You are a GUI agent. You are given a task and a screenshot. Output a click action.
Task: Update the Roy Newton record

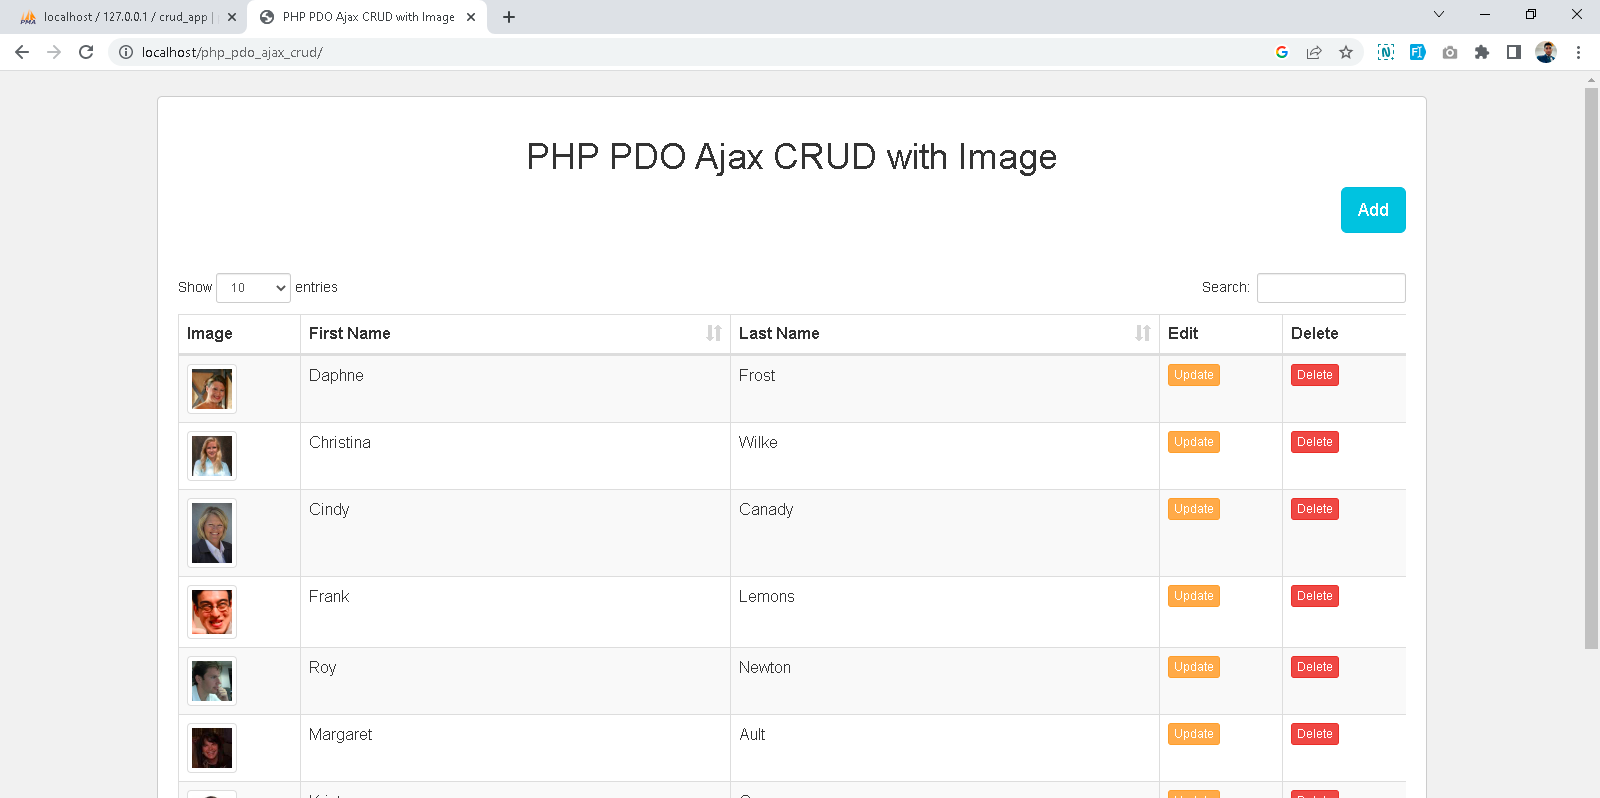pos(1194,667)
